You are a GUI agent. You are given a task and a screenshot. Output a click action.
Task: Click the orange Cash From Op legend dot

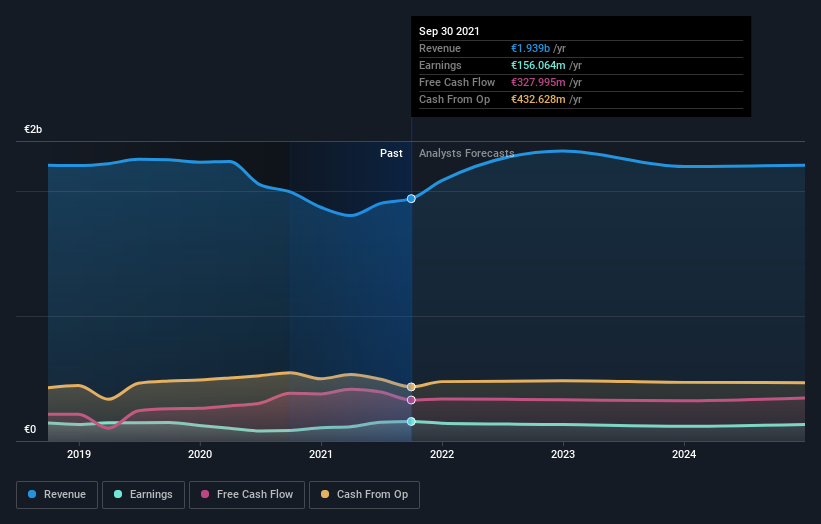coord(325,494)
